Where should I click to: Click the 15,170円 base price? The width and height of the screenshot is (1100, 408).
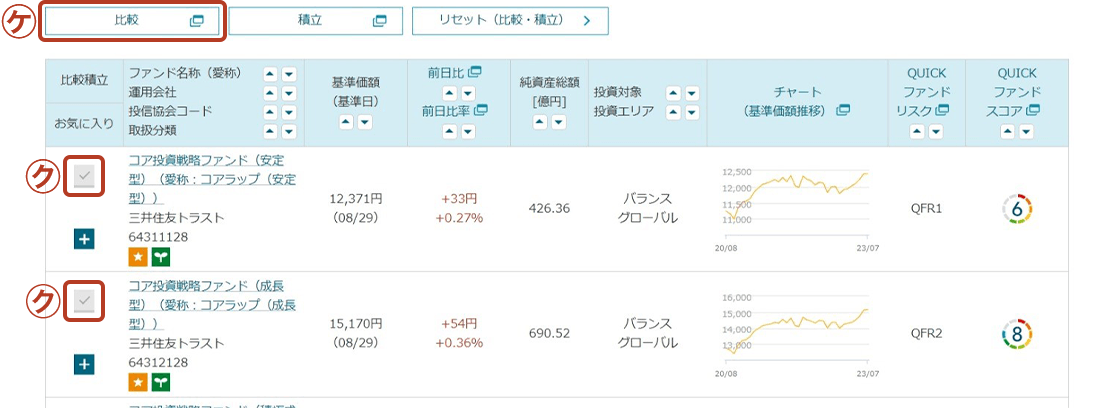[356, 325]
